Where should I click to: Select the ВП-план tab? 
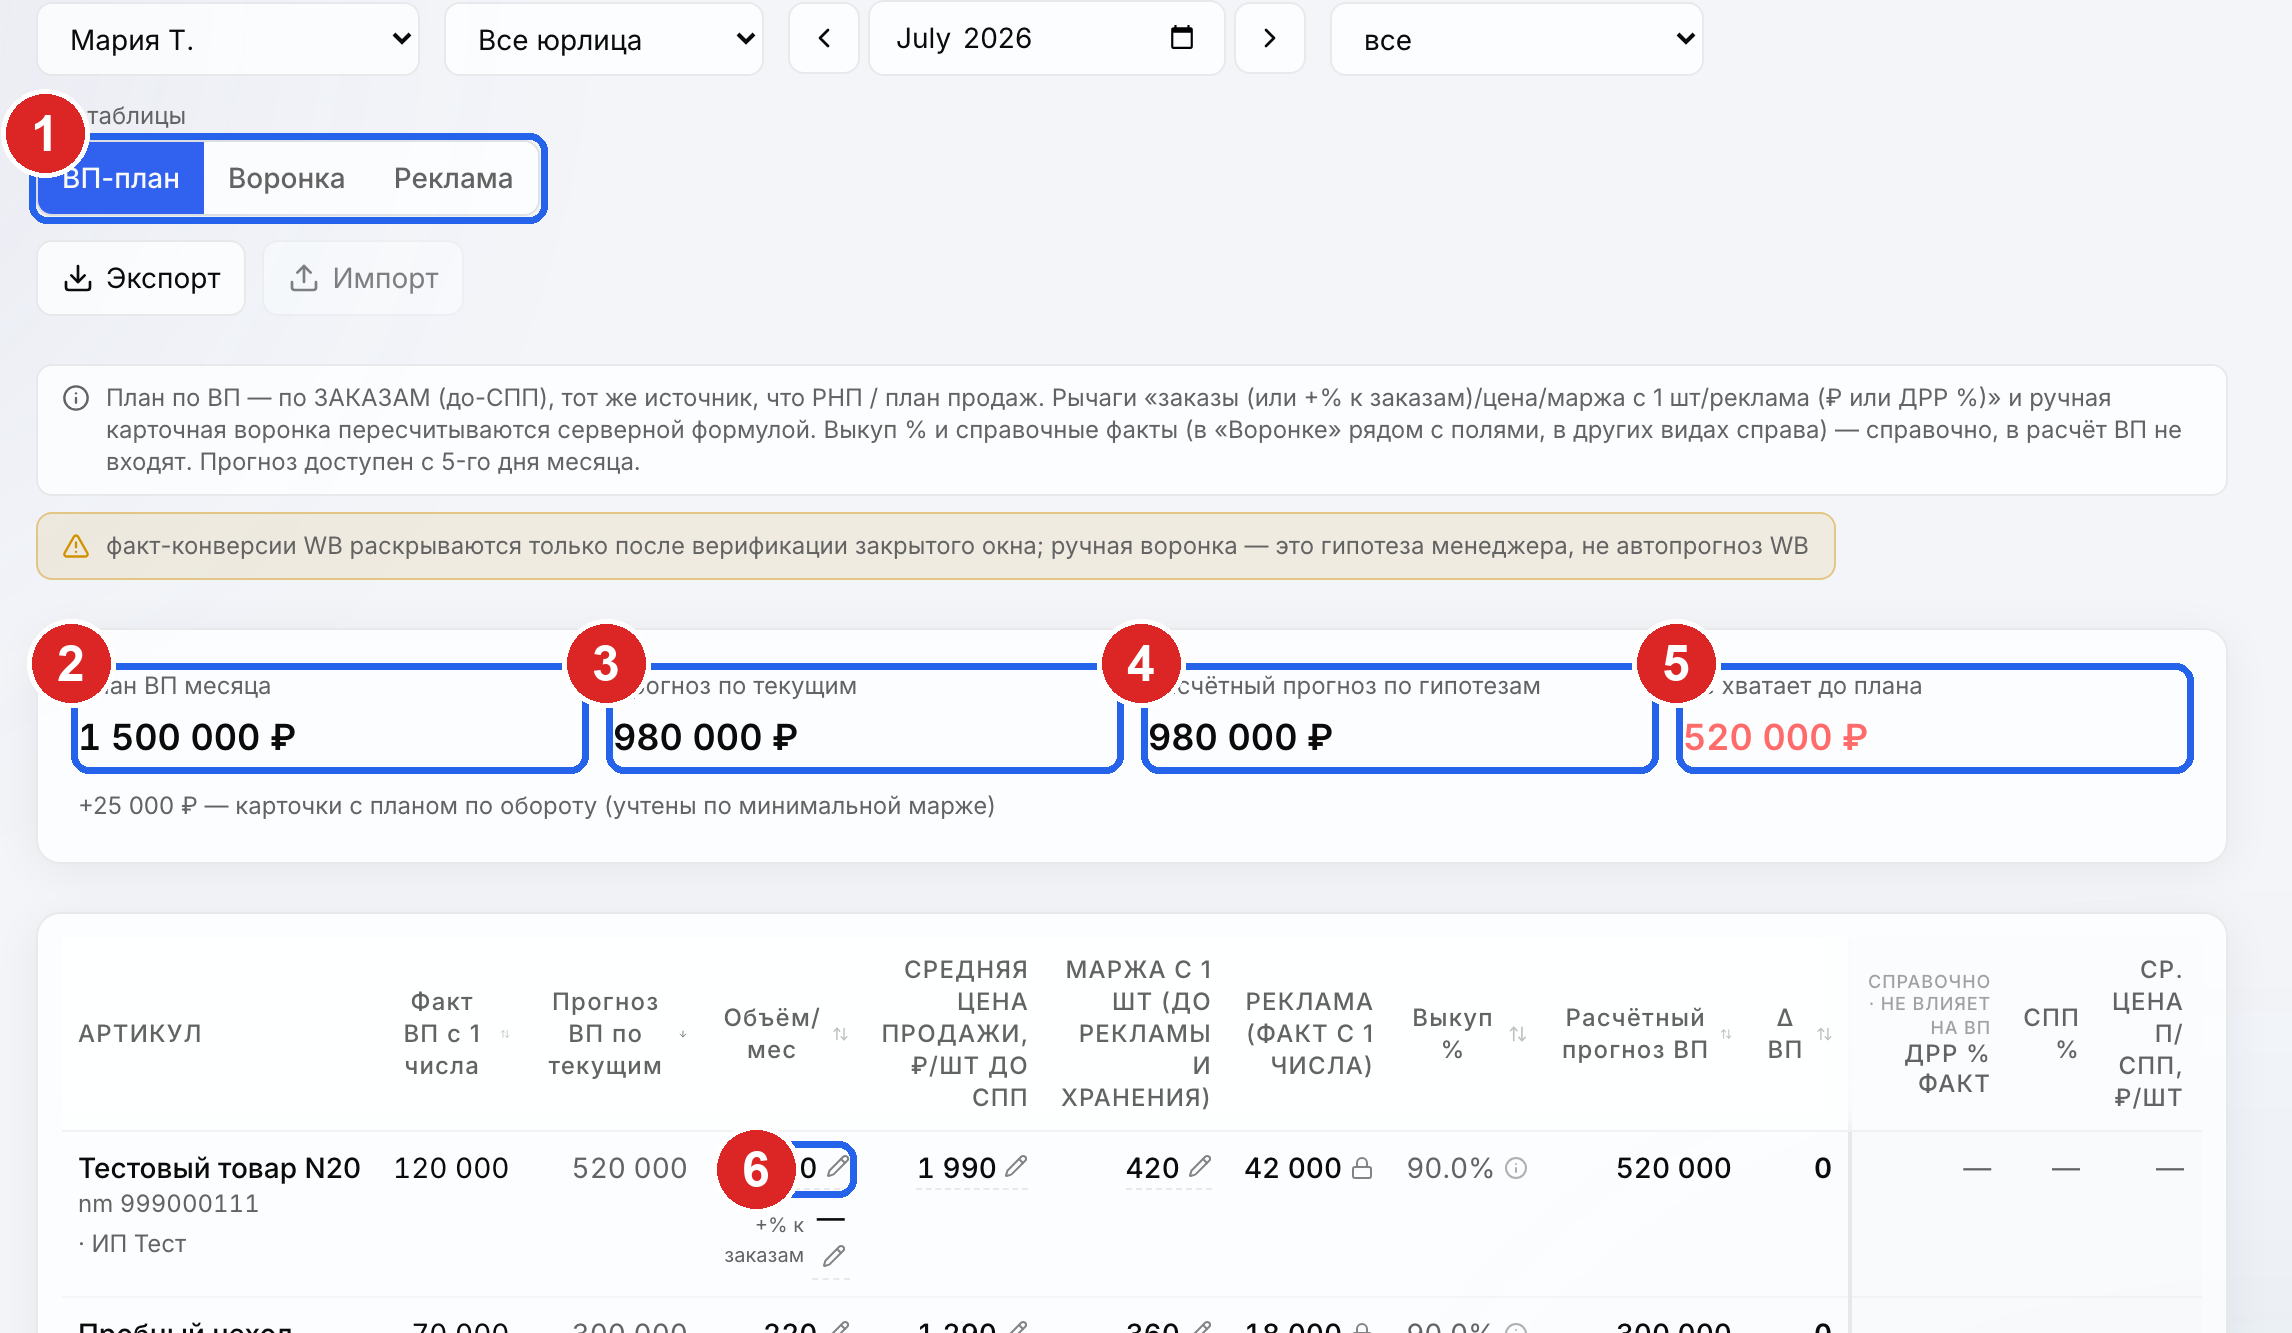[121, 178]
